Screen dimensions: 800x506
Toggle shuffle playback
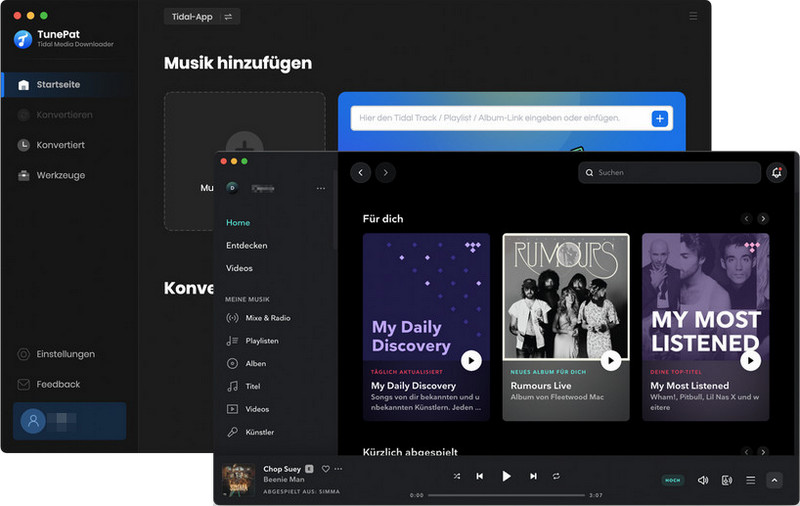tap(457, 476)
